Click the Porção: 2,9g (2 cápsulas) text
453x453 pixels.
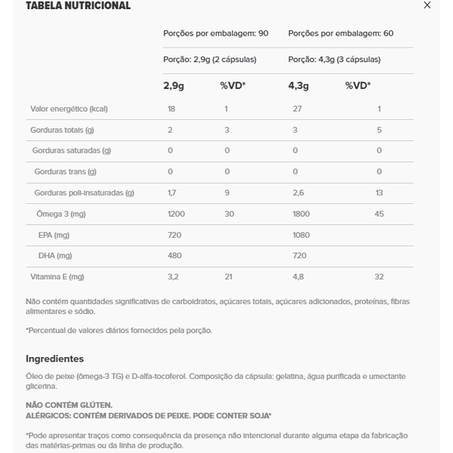[x=210, y=60]
